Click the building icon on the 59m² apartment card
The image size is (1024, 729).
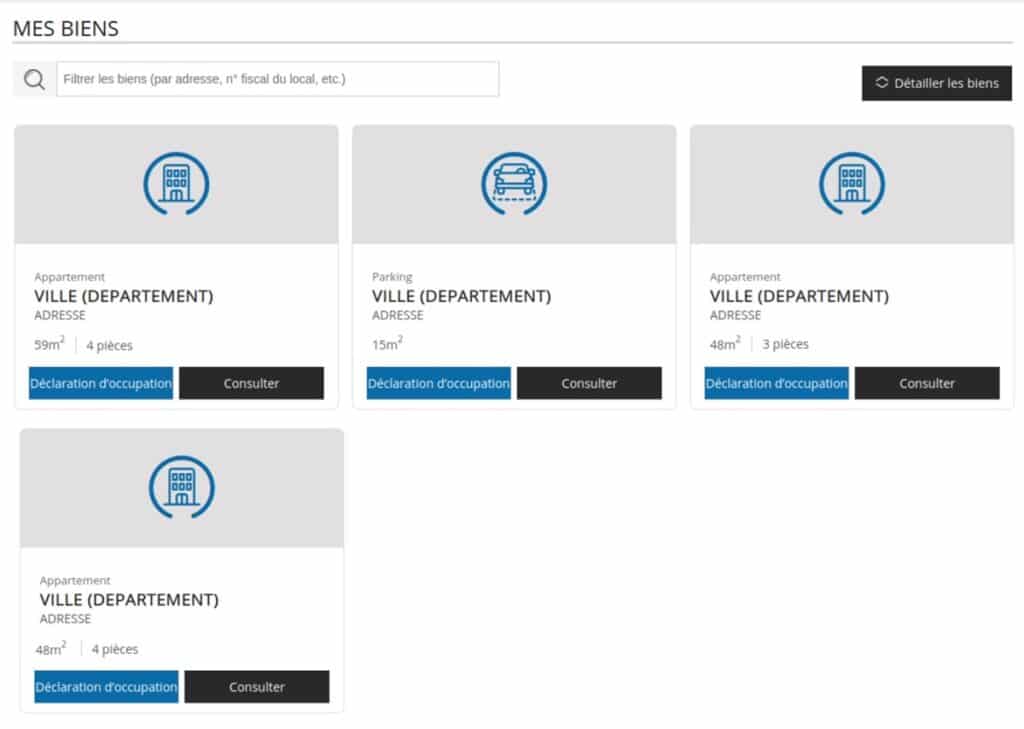(176, 184)
